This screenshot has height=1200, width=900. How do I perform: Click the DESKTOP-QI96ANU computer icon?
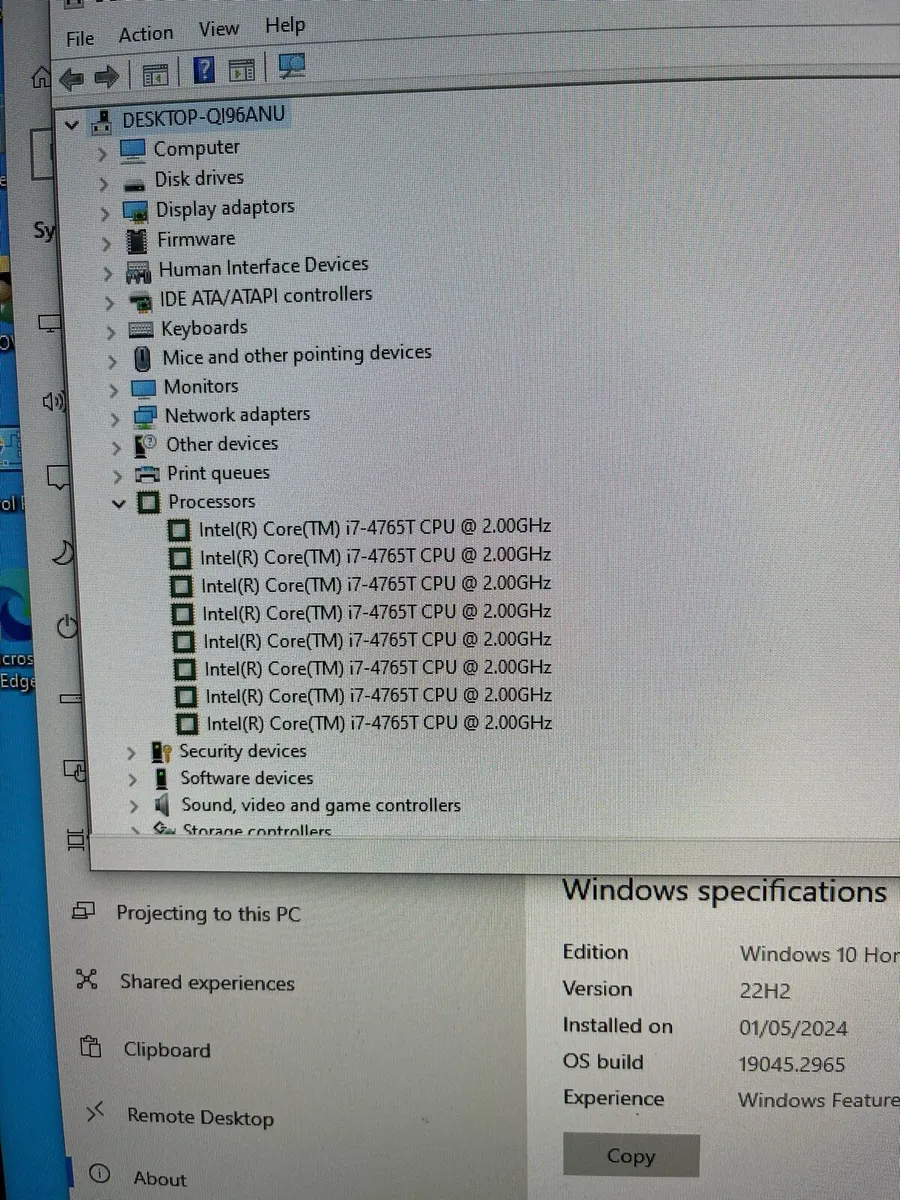(x=102, y=122)
